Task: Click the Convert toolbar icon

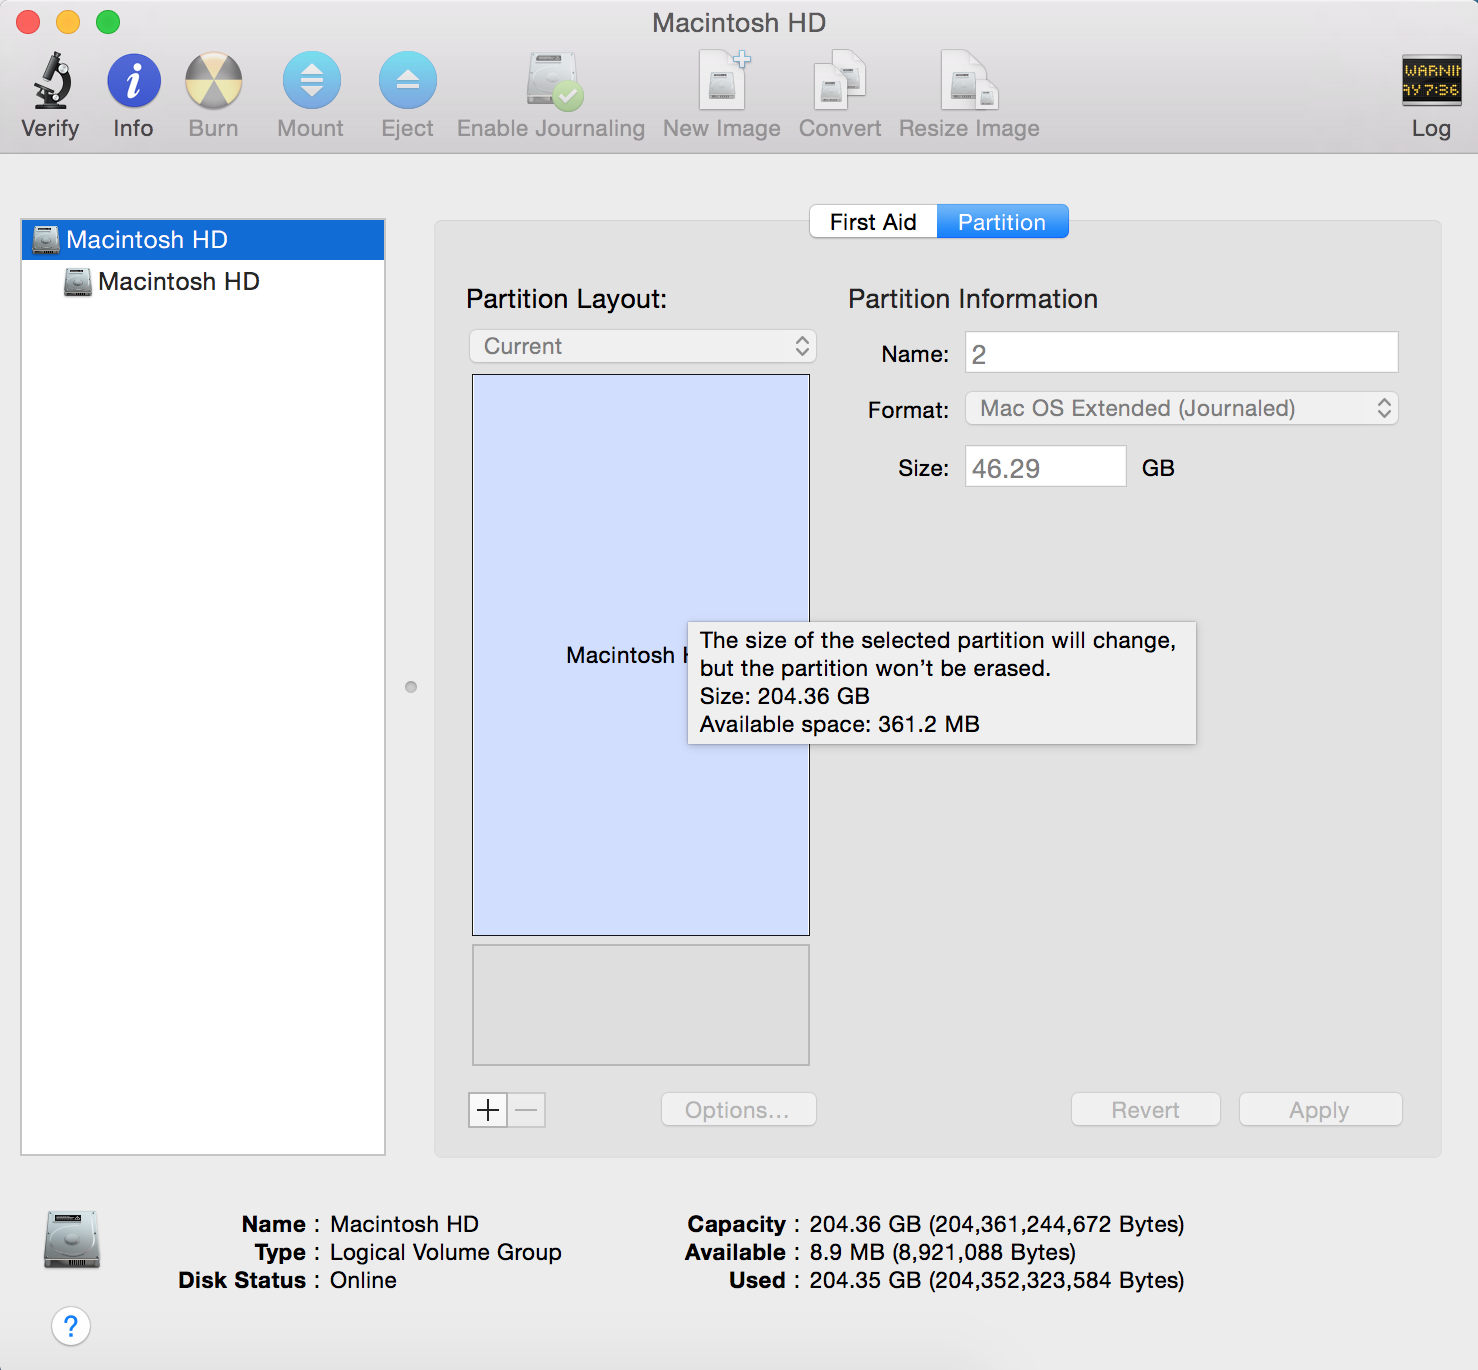Action: pos(840,81)
